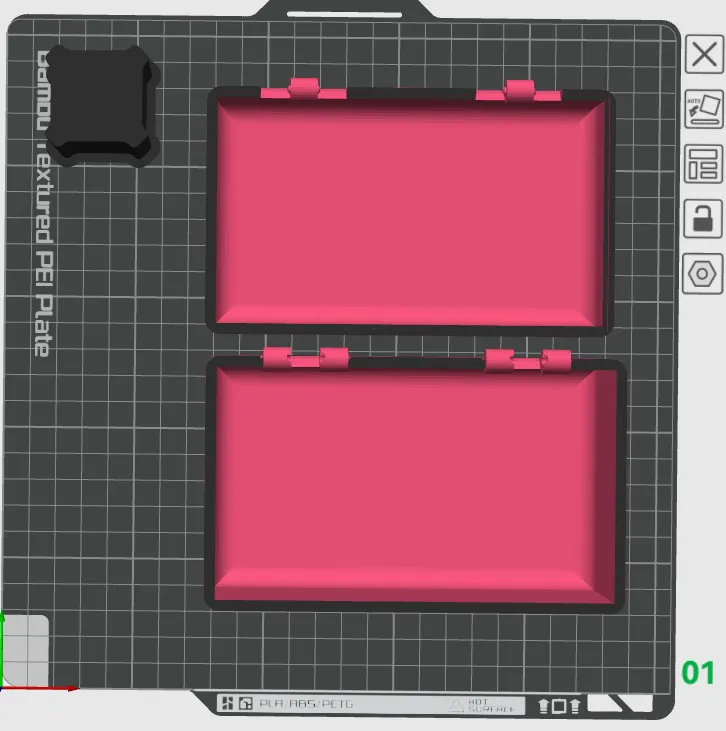Toggle the plate lock icon
The width and height of the screenshot is (726, 731).
pos(703,219)
